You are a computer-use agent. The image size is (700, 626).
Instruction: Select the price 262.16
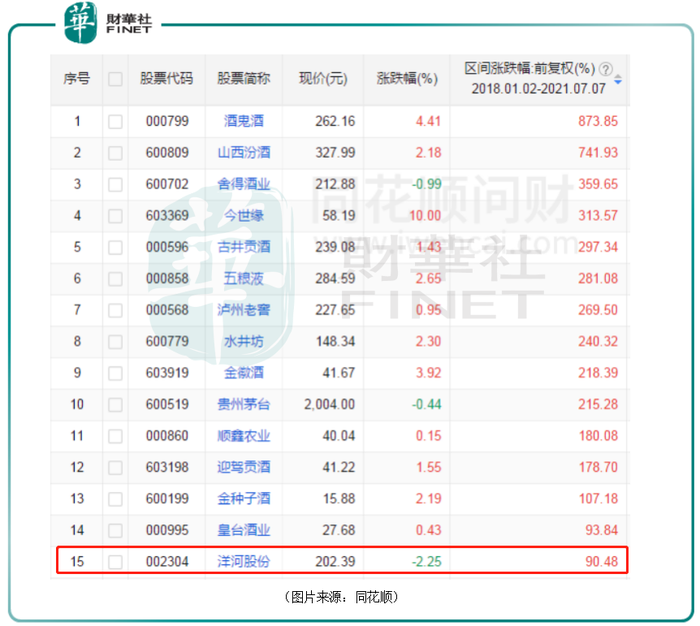click(x=335, y=121)
